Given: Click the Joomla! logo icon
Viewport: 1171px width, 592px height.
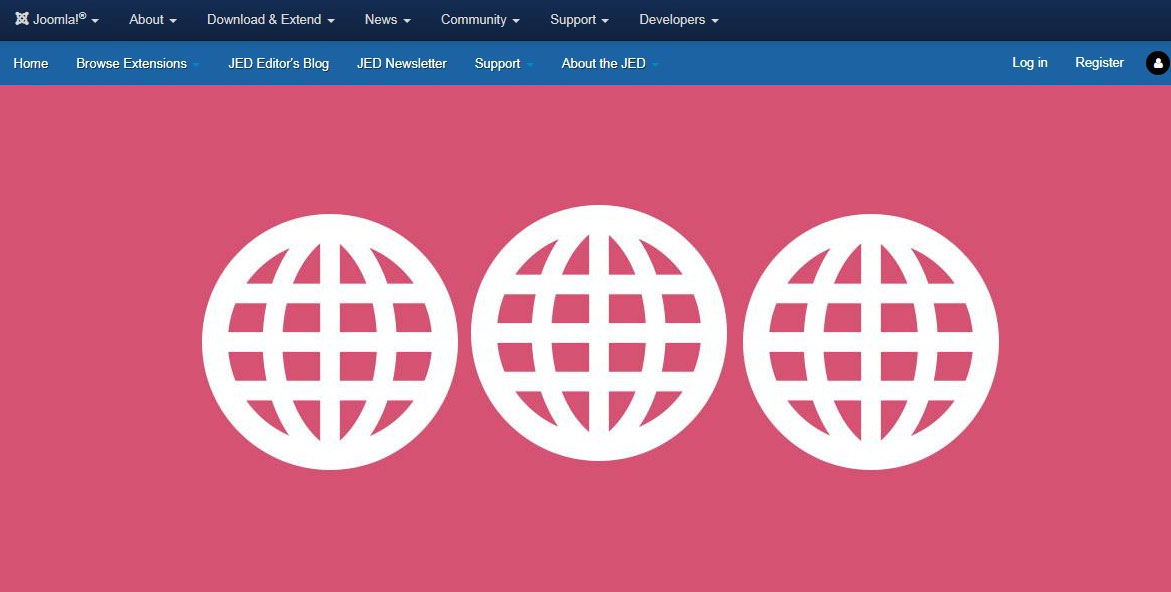Looking at the screenshot, I should [x=22, y=19].
